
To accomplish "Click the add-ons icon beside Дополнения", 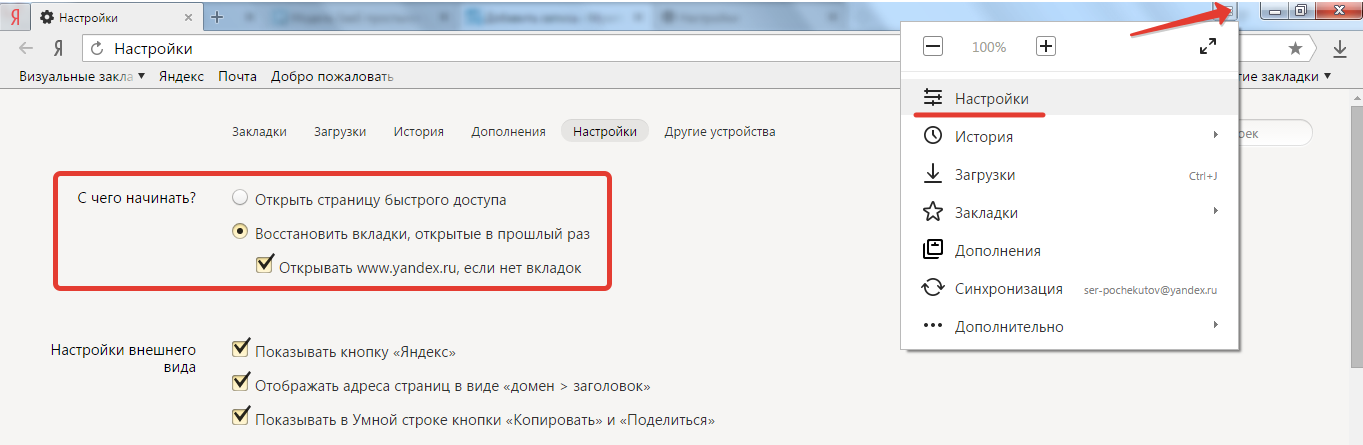I will 932,249.
